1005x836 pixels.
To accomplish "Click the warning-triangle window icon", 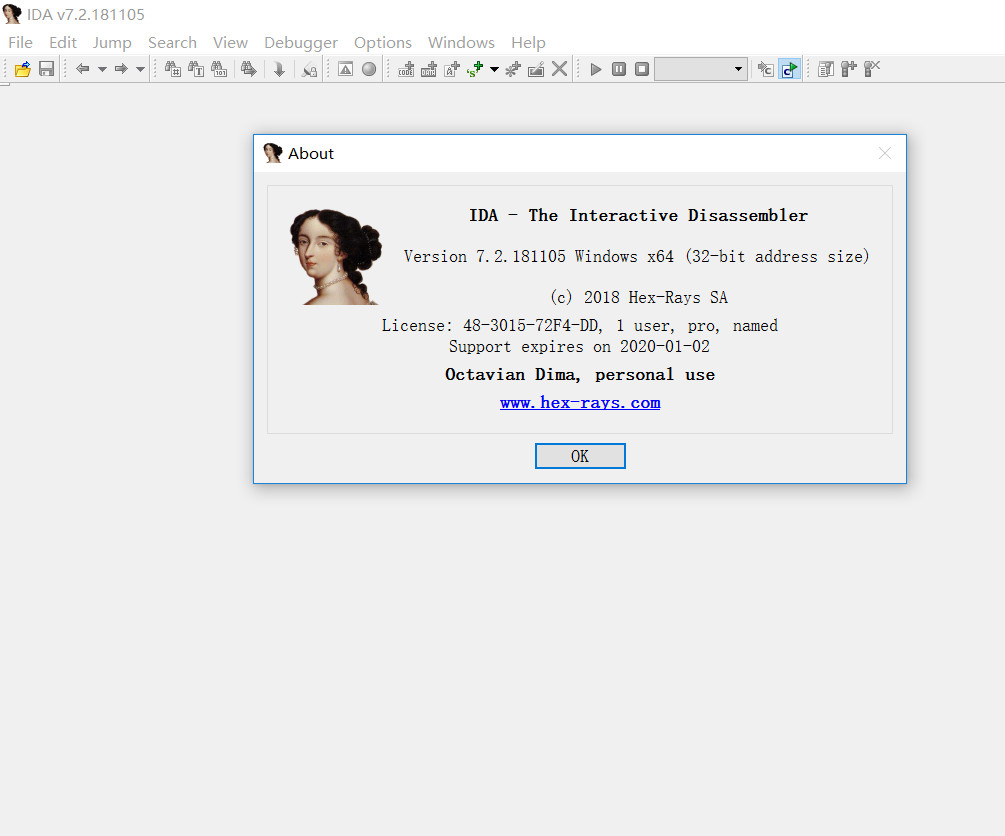I will click(345, 69).
